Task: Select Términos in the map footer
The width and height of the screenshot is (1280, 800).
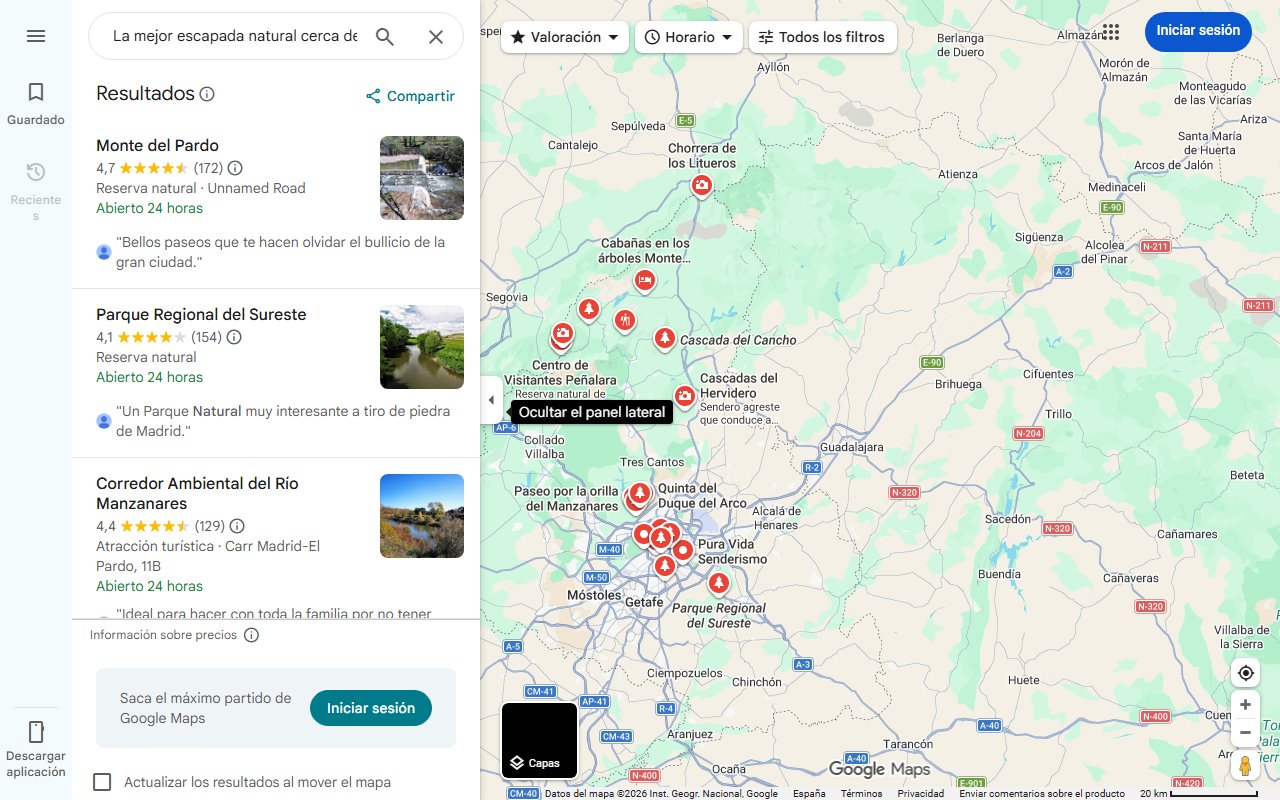Action: tap(862, 791)
